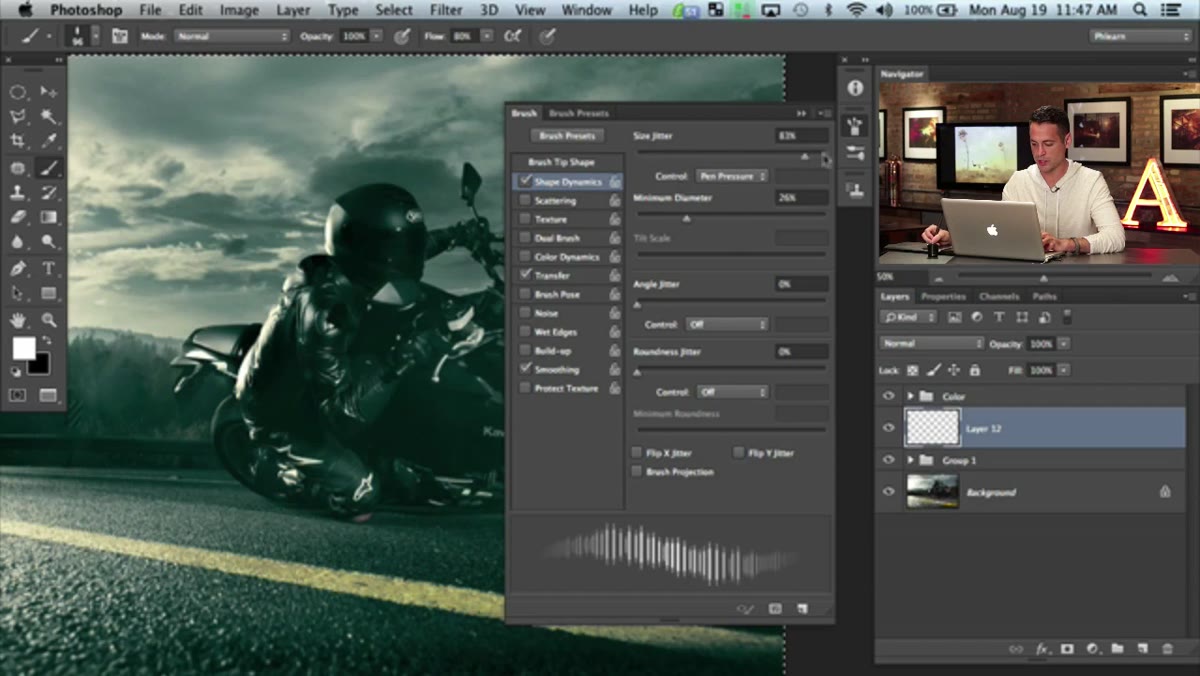Open the layer blend mode Normal dropdown
This screenshot has width=1200, height=676.
(932, 343)
